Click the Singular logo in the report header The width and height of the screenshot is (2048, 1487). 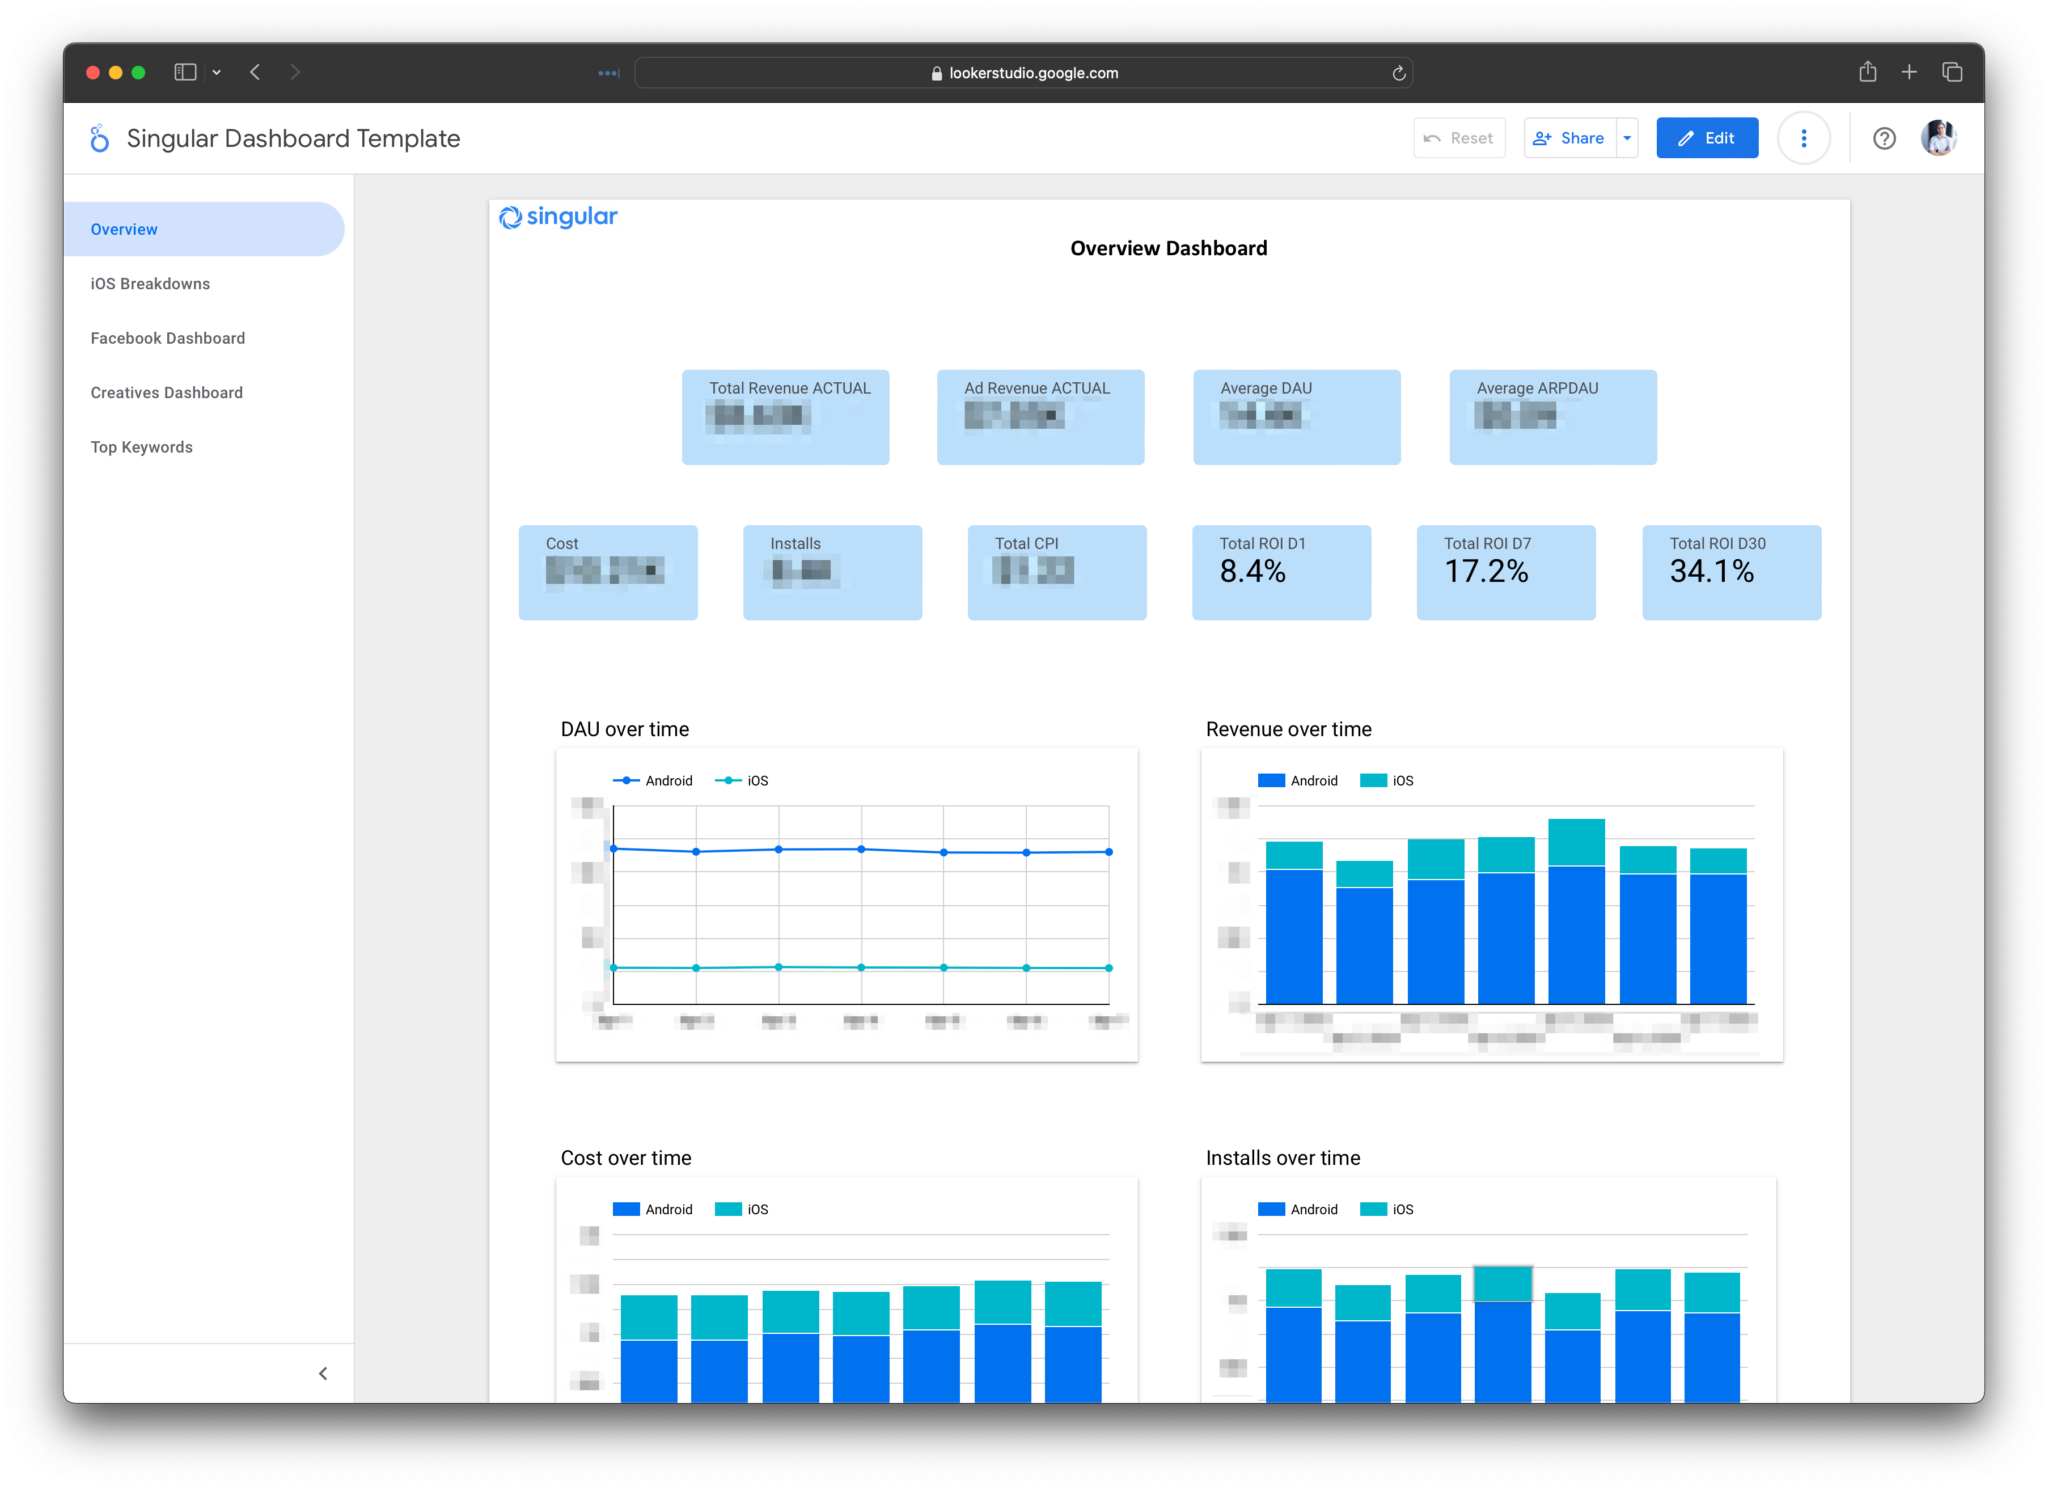[558, 217]
